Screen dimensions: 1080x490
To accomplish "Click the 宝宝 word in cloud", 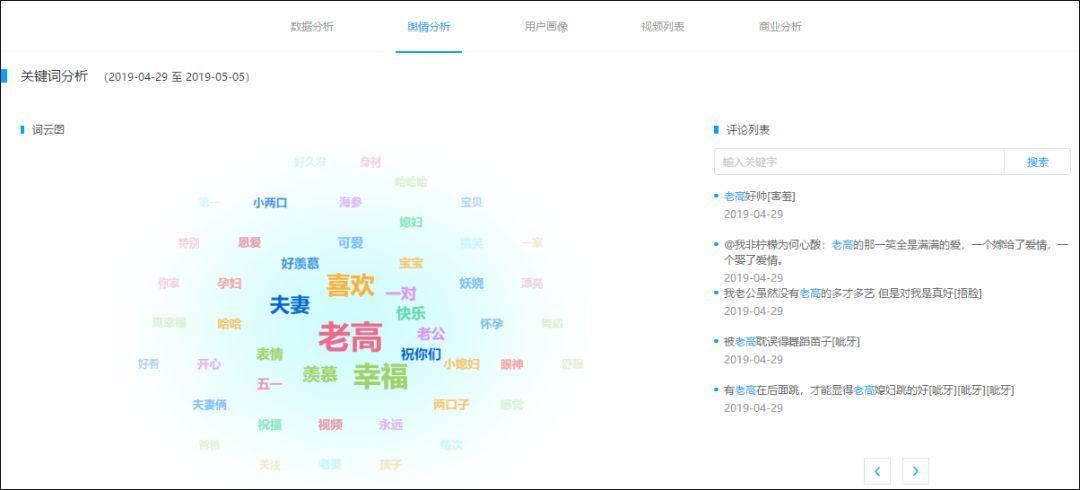I will pyautogui.click(x=411, y=263).
